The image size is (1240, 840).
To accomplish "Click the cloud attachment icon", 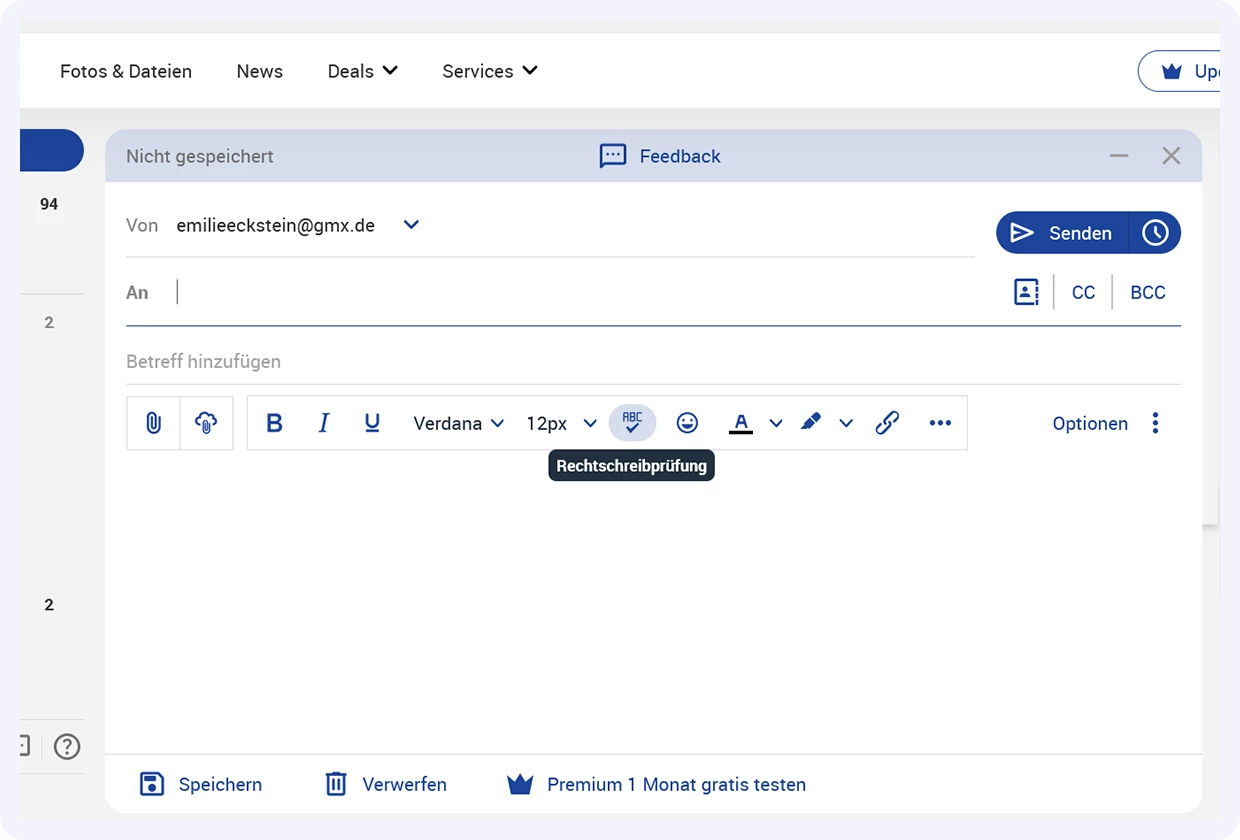I will click(206, 423).
